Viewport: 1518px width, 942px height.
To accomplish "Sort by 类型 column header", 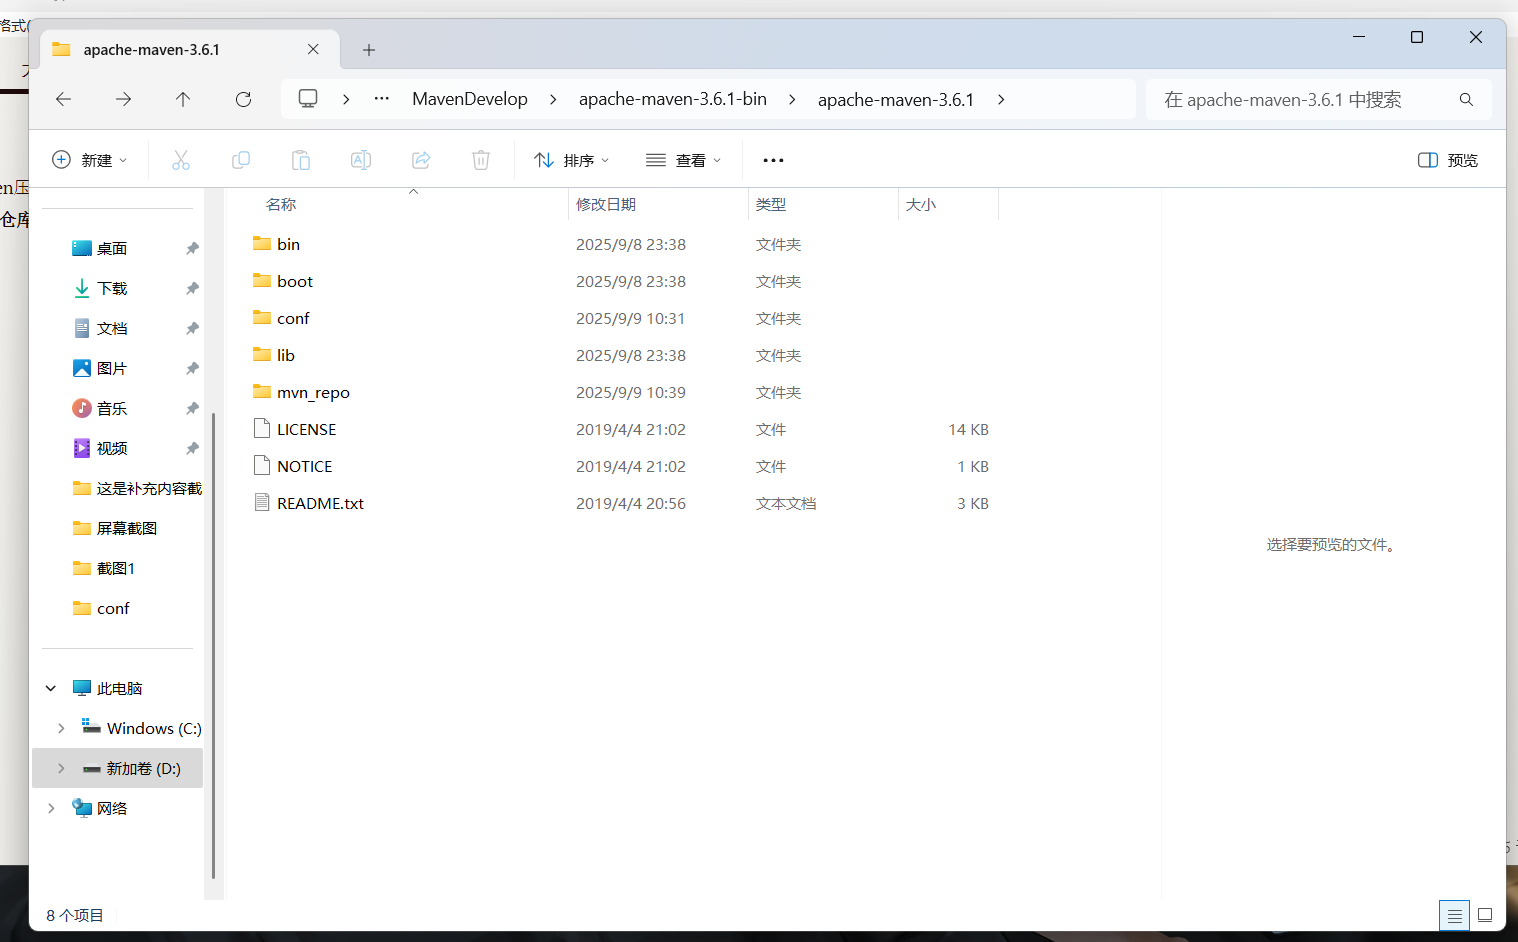I will (x=771, y=204).
